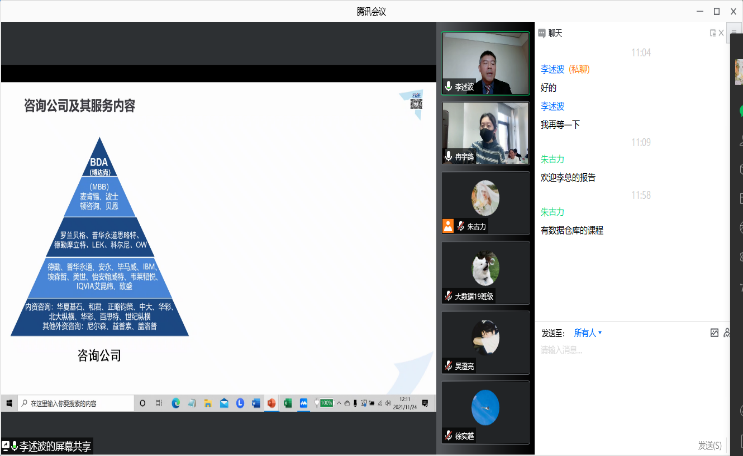
Task: Open the 所有人 recipient dropdown
Action: coord(587,332)
